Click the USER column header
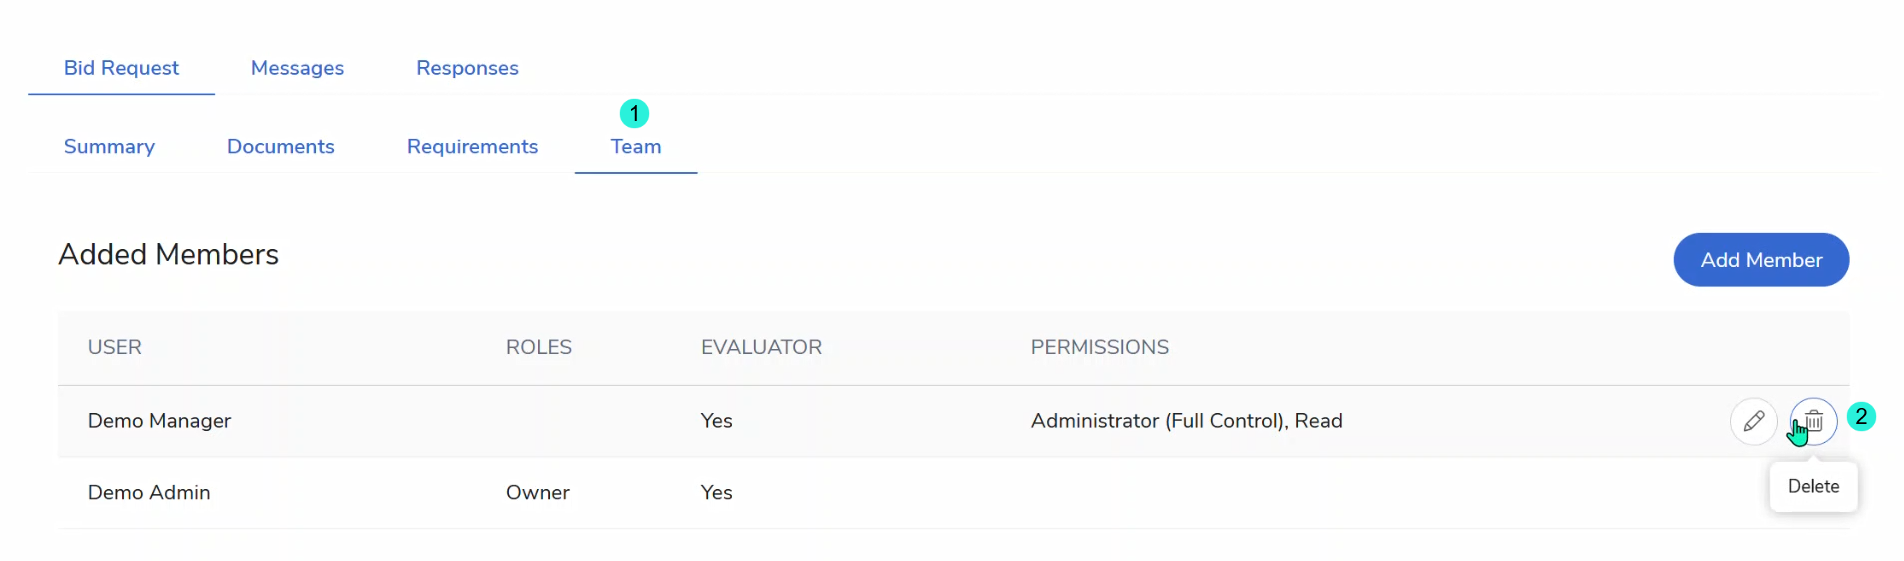The width and height of the screenshot is (1904, 561). 115,347
